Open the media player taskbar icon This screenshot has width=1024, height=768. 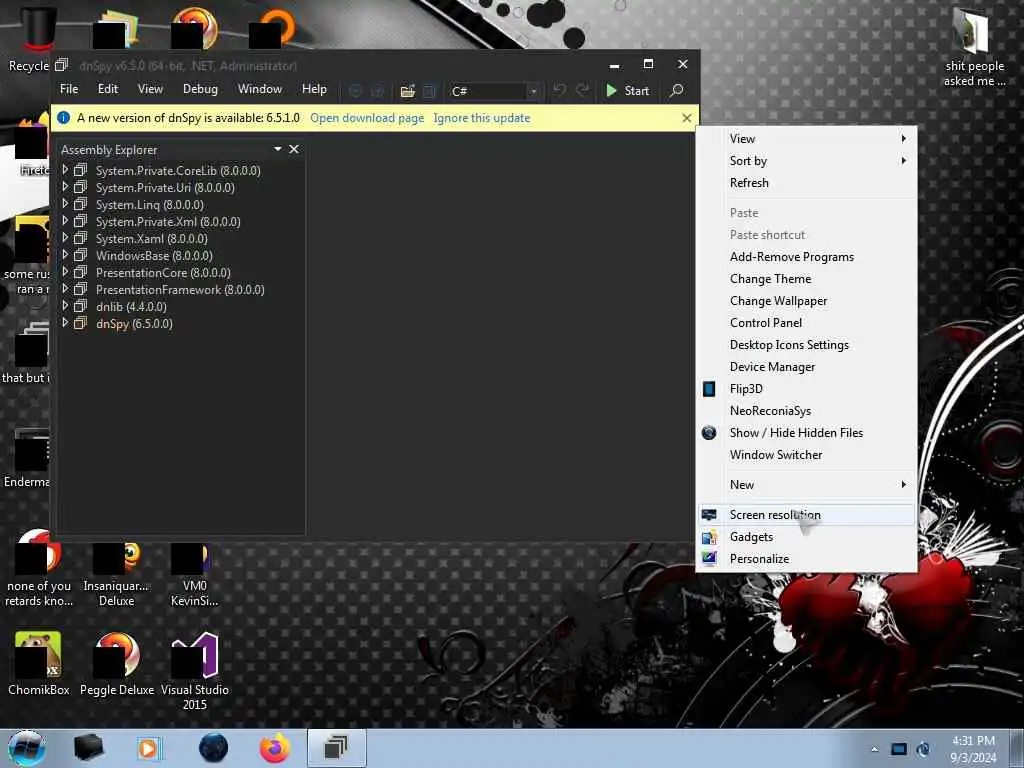148,748
